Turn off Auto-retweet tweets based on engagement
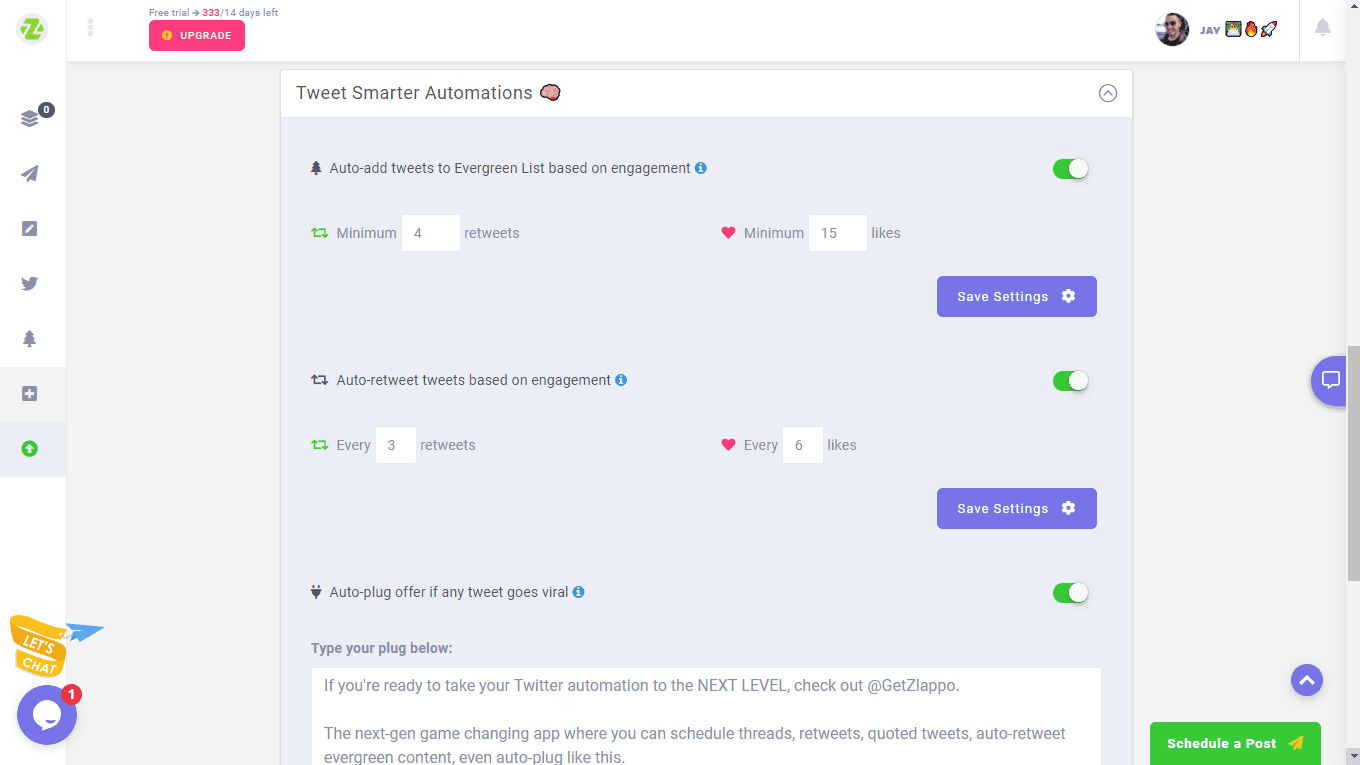The height and width of the screenshot is (765, 1360). tap(1070, 381)
